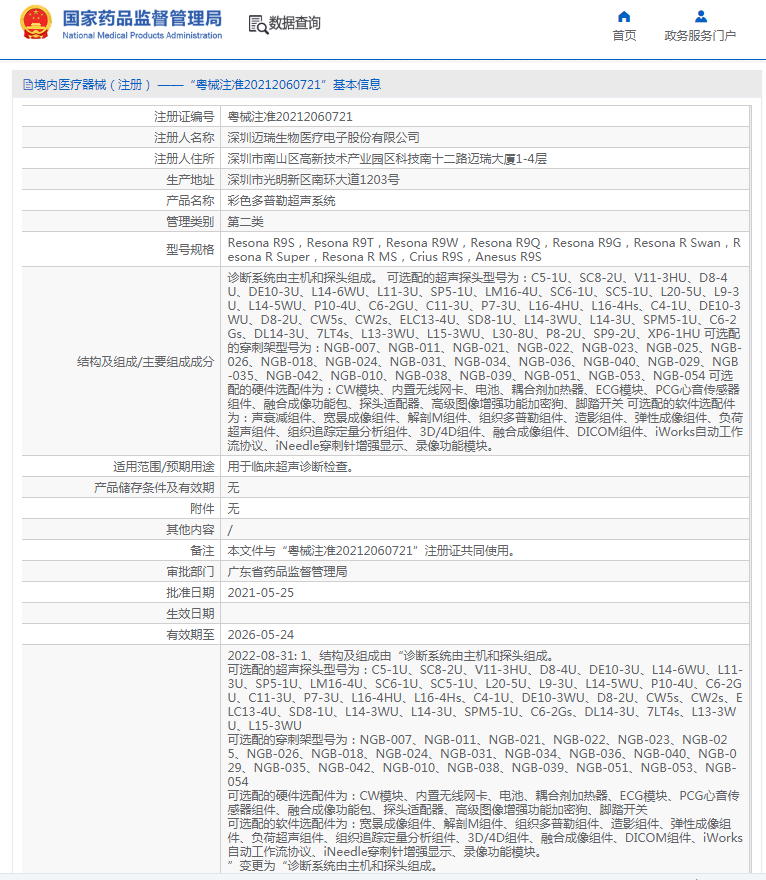Click the 注册人名称 label

[x=184, y=138]
